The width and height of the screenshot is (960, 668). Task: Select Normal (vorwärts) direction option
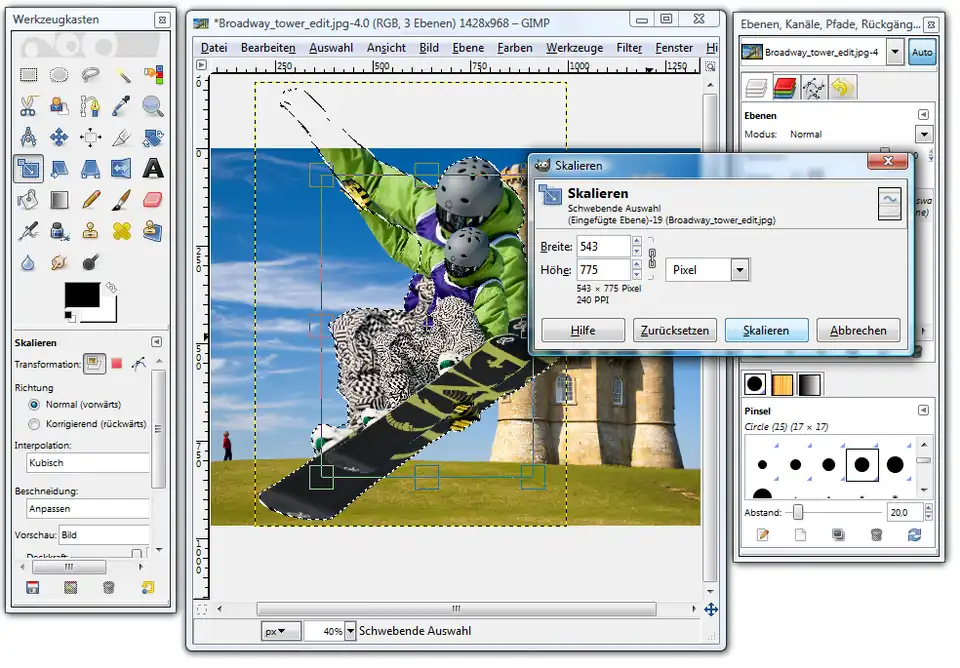coord(35,405)
